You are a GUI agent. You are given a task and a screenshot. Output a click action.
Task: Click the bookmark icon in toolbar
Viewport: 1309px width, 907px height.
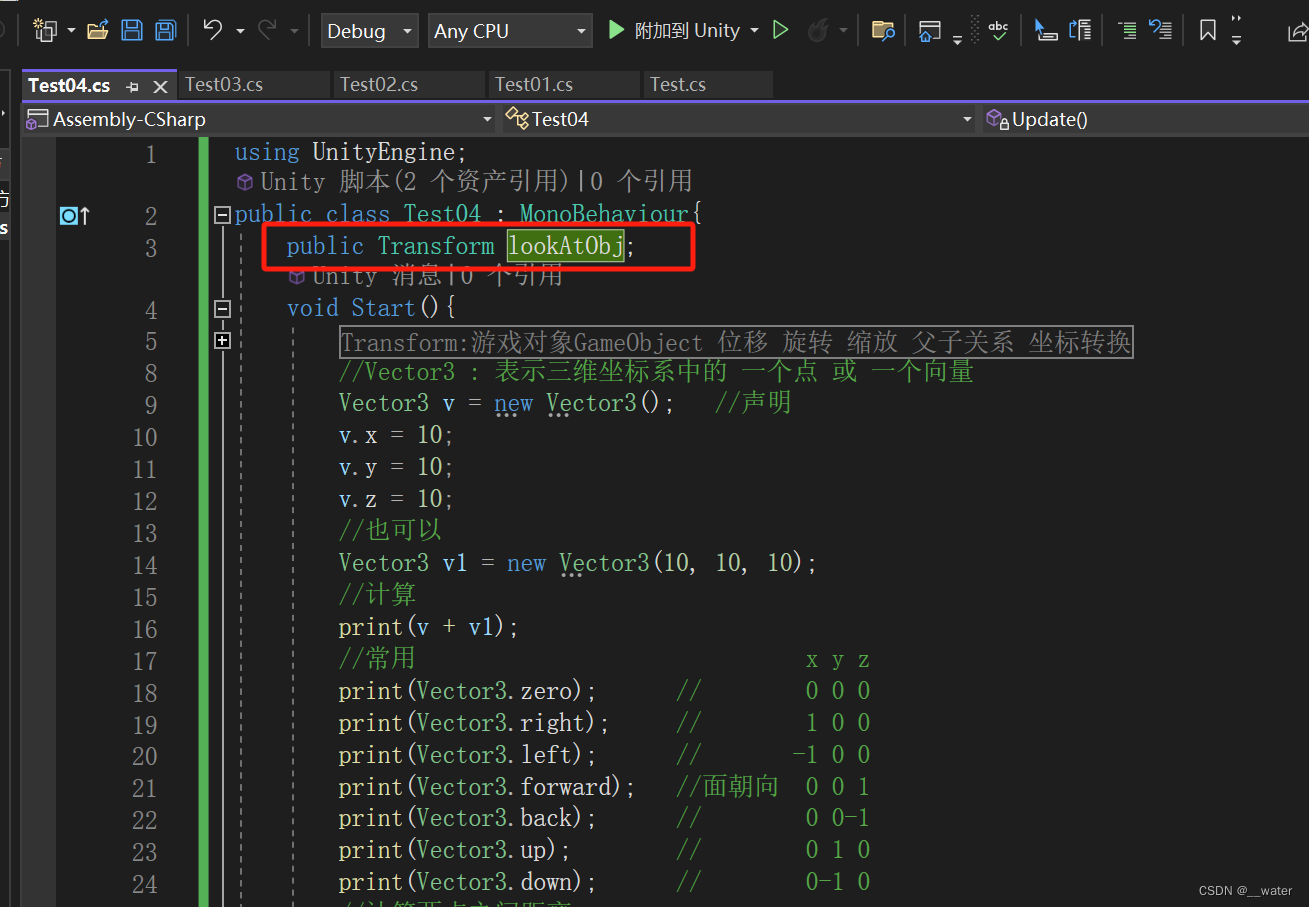tap(1208, 31)
